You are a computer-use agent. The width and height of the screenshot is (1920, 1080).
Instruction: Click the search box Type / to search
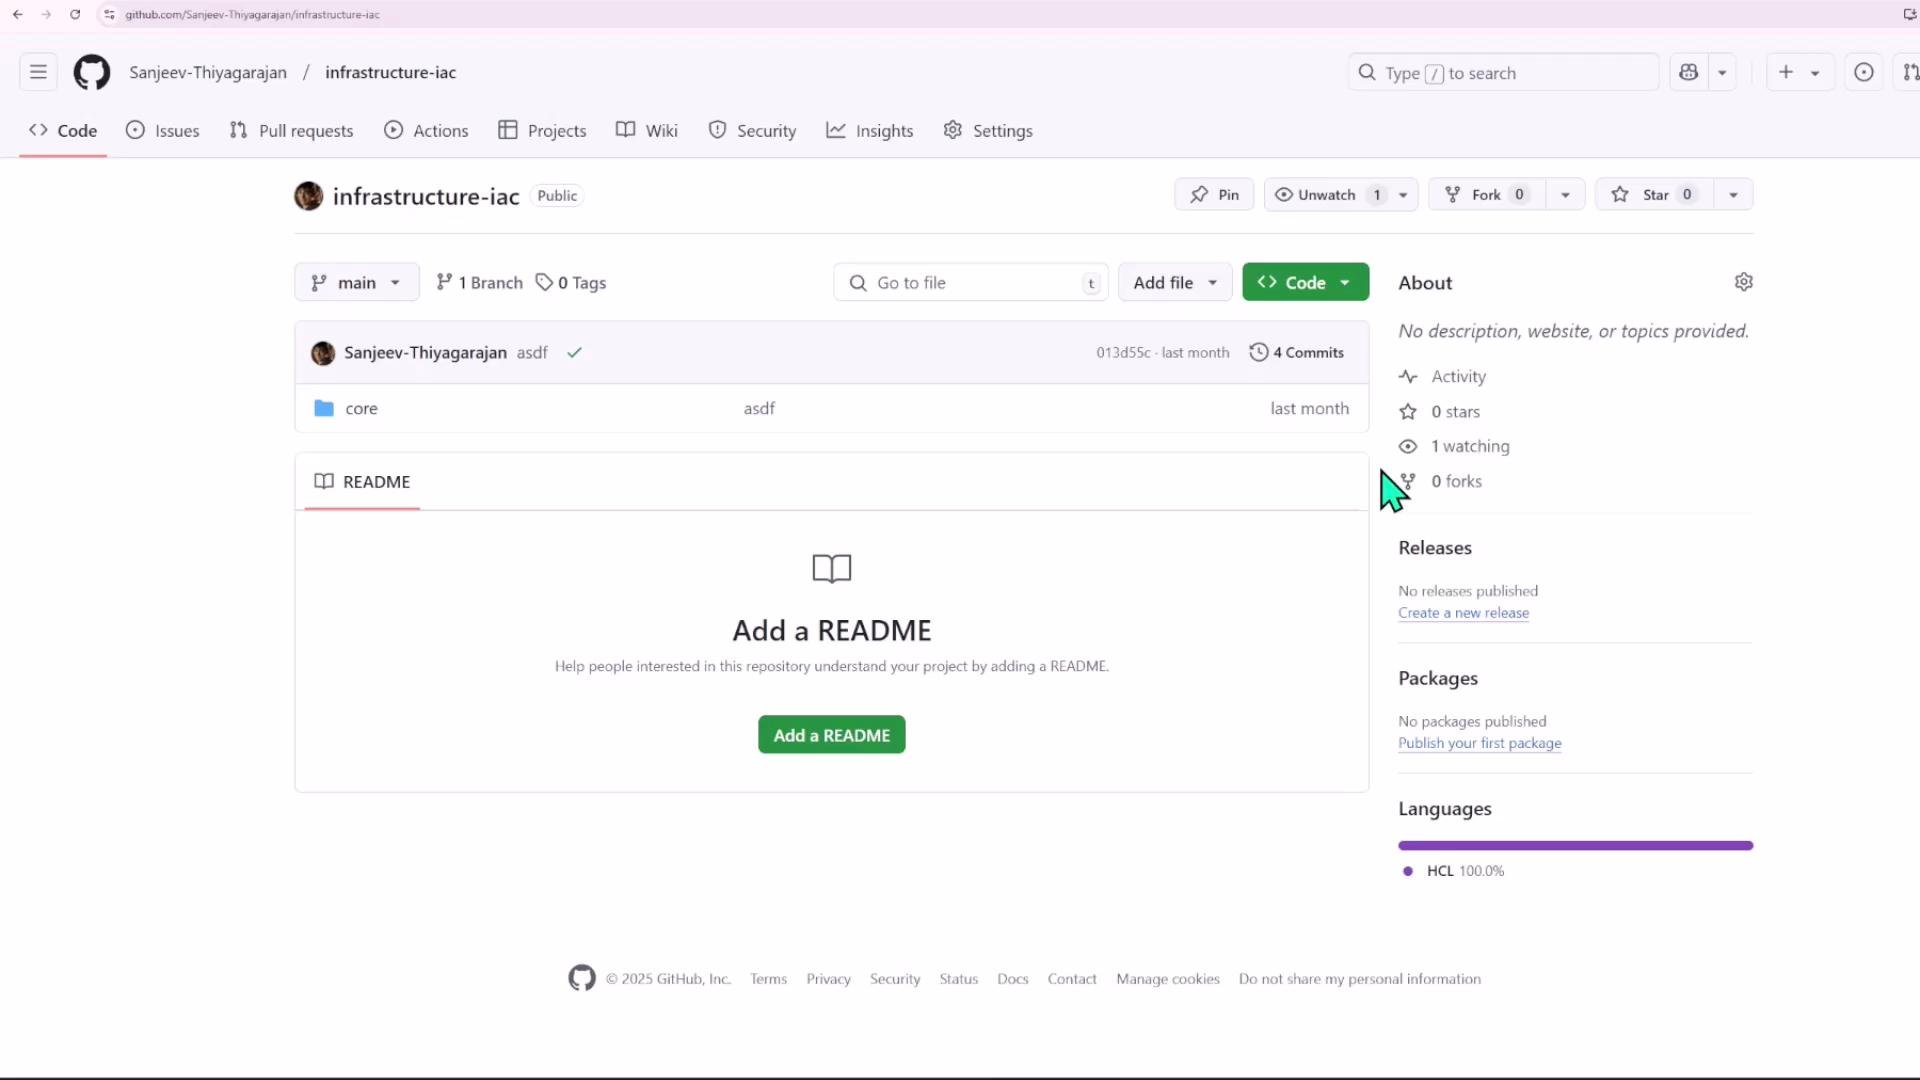(x=1503, y=73)
